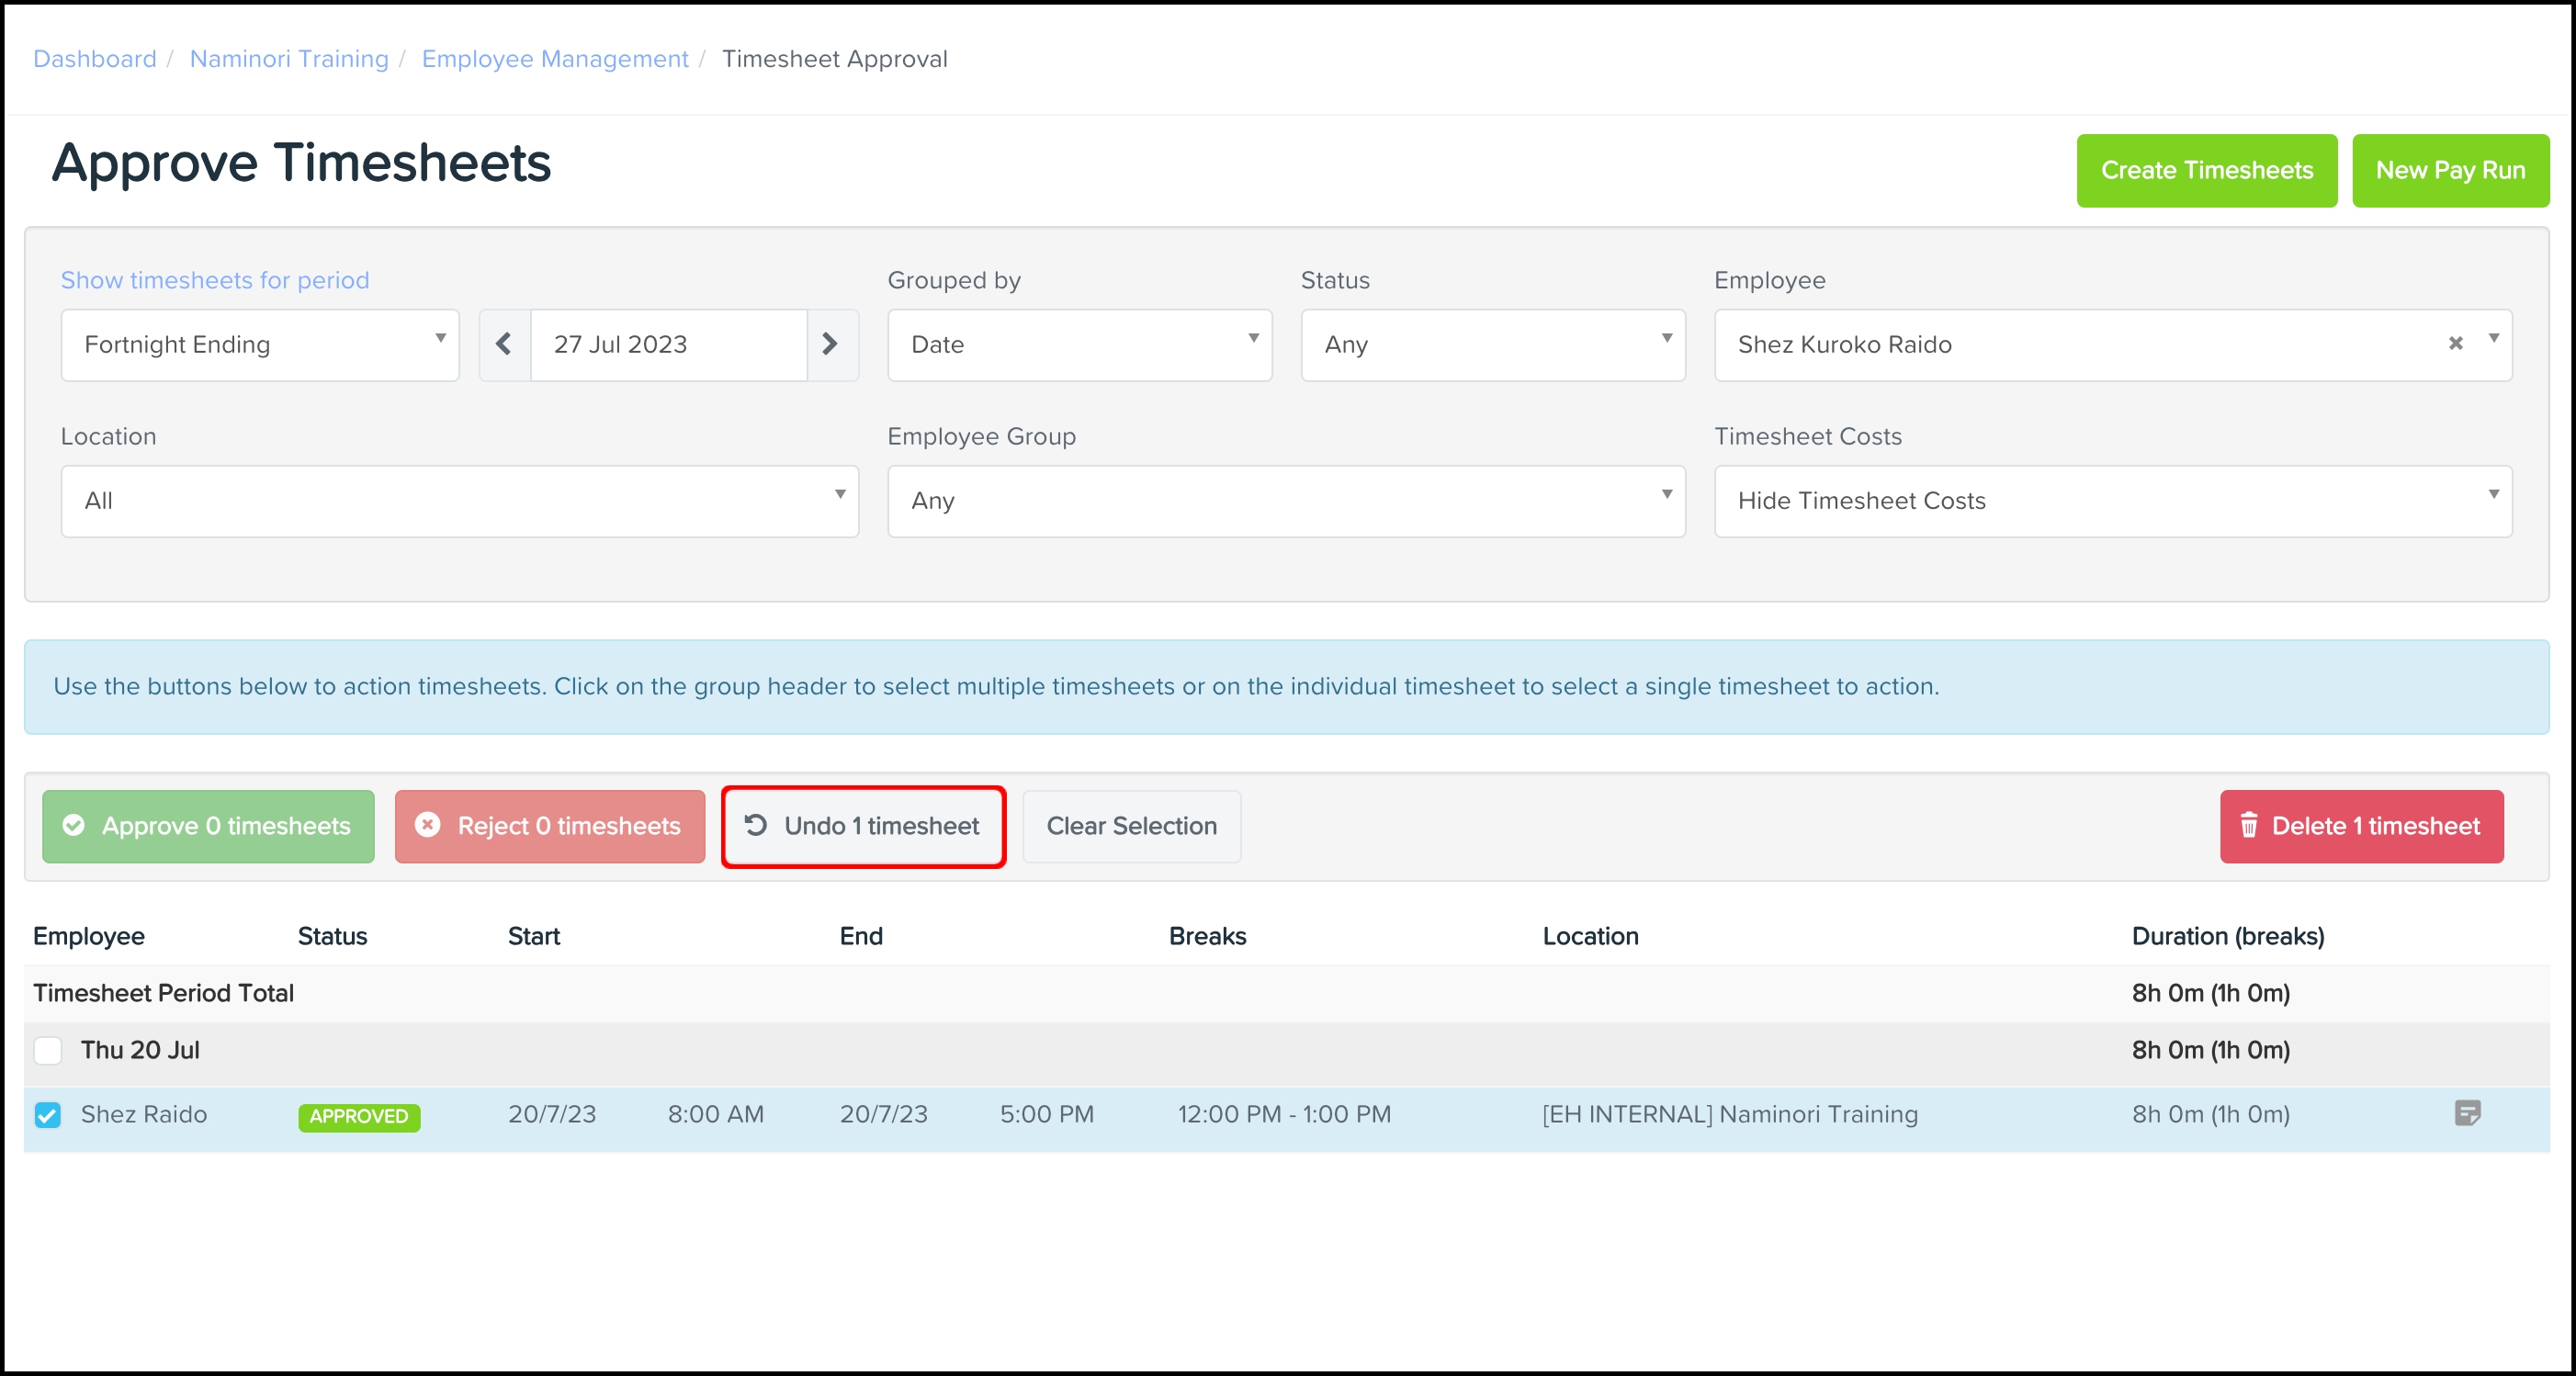
Task: Open the Location All dropdown
Action: pos(460,500)
